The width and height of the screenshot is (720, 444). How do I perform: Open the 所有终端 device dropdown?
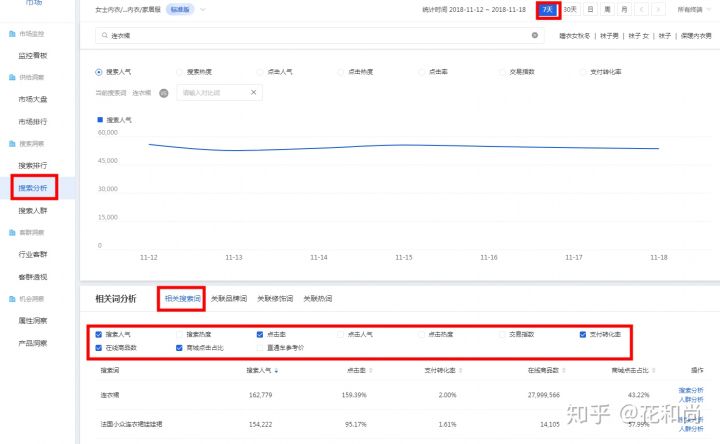click(x=697, y=9)
